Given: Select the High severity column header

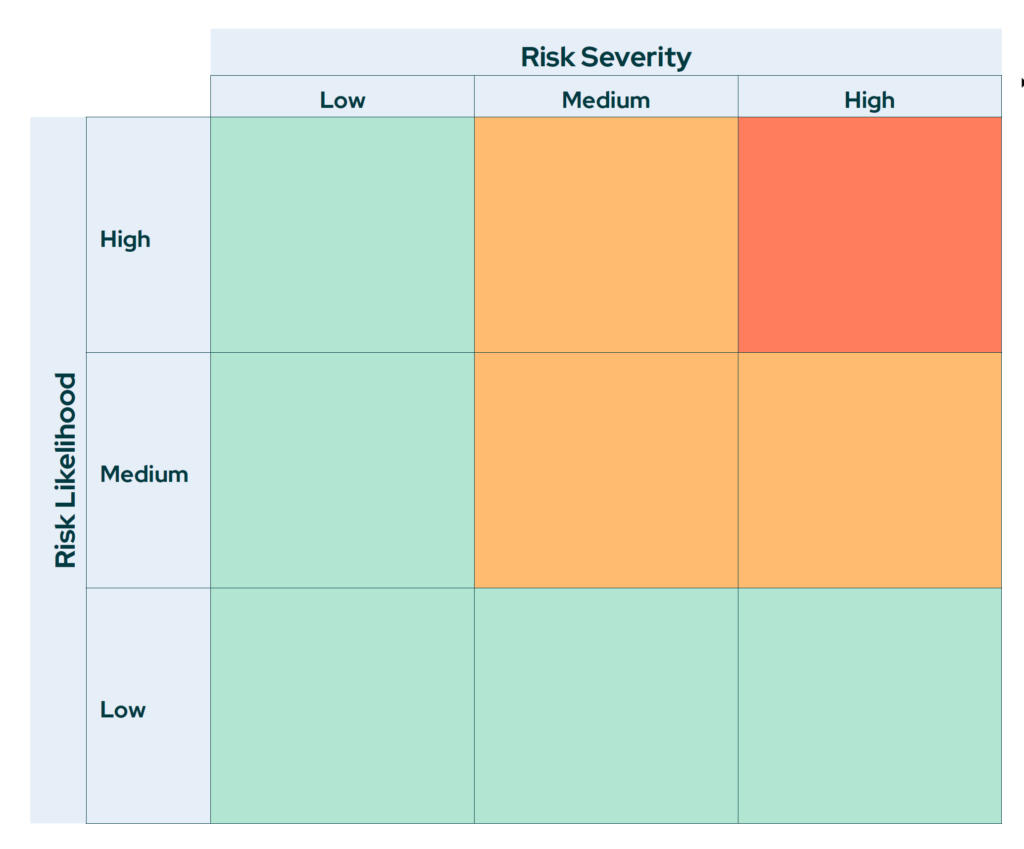Looking at the screenshot, I should pos(869,100).
